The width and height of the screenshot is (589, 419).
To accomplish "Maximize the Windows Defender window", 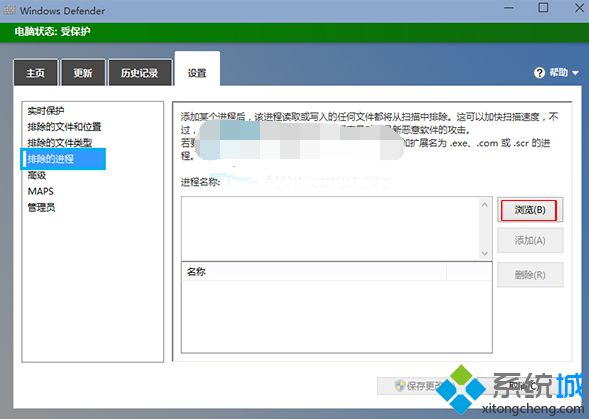I will pos(543,8).
